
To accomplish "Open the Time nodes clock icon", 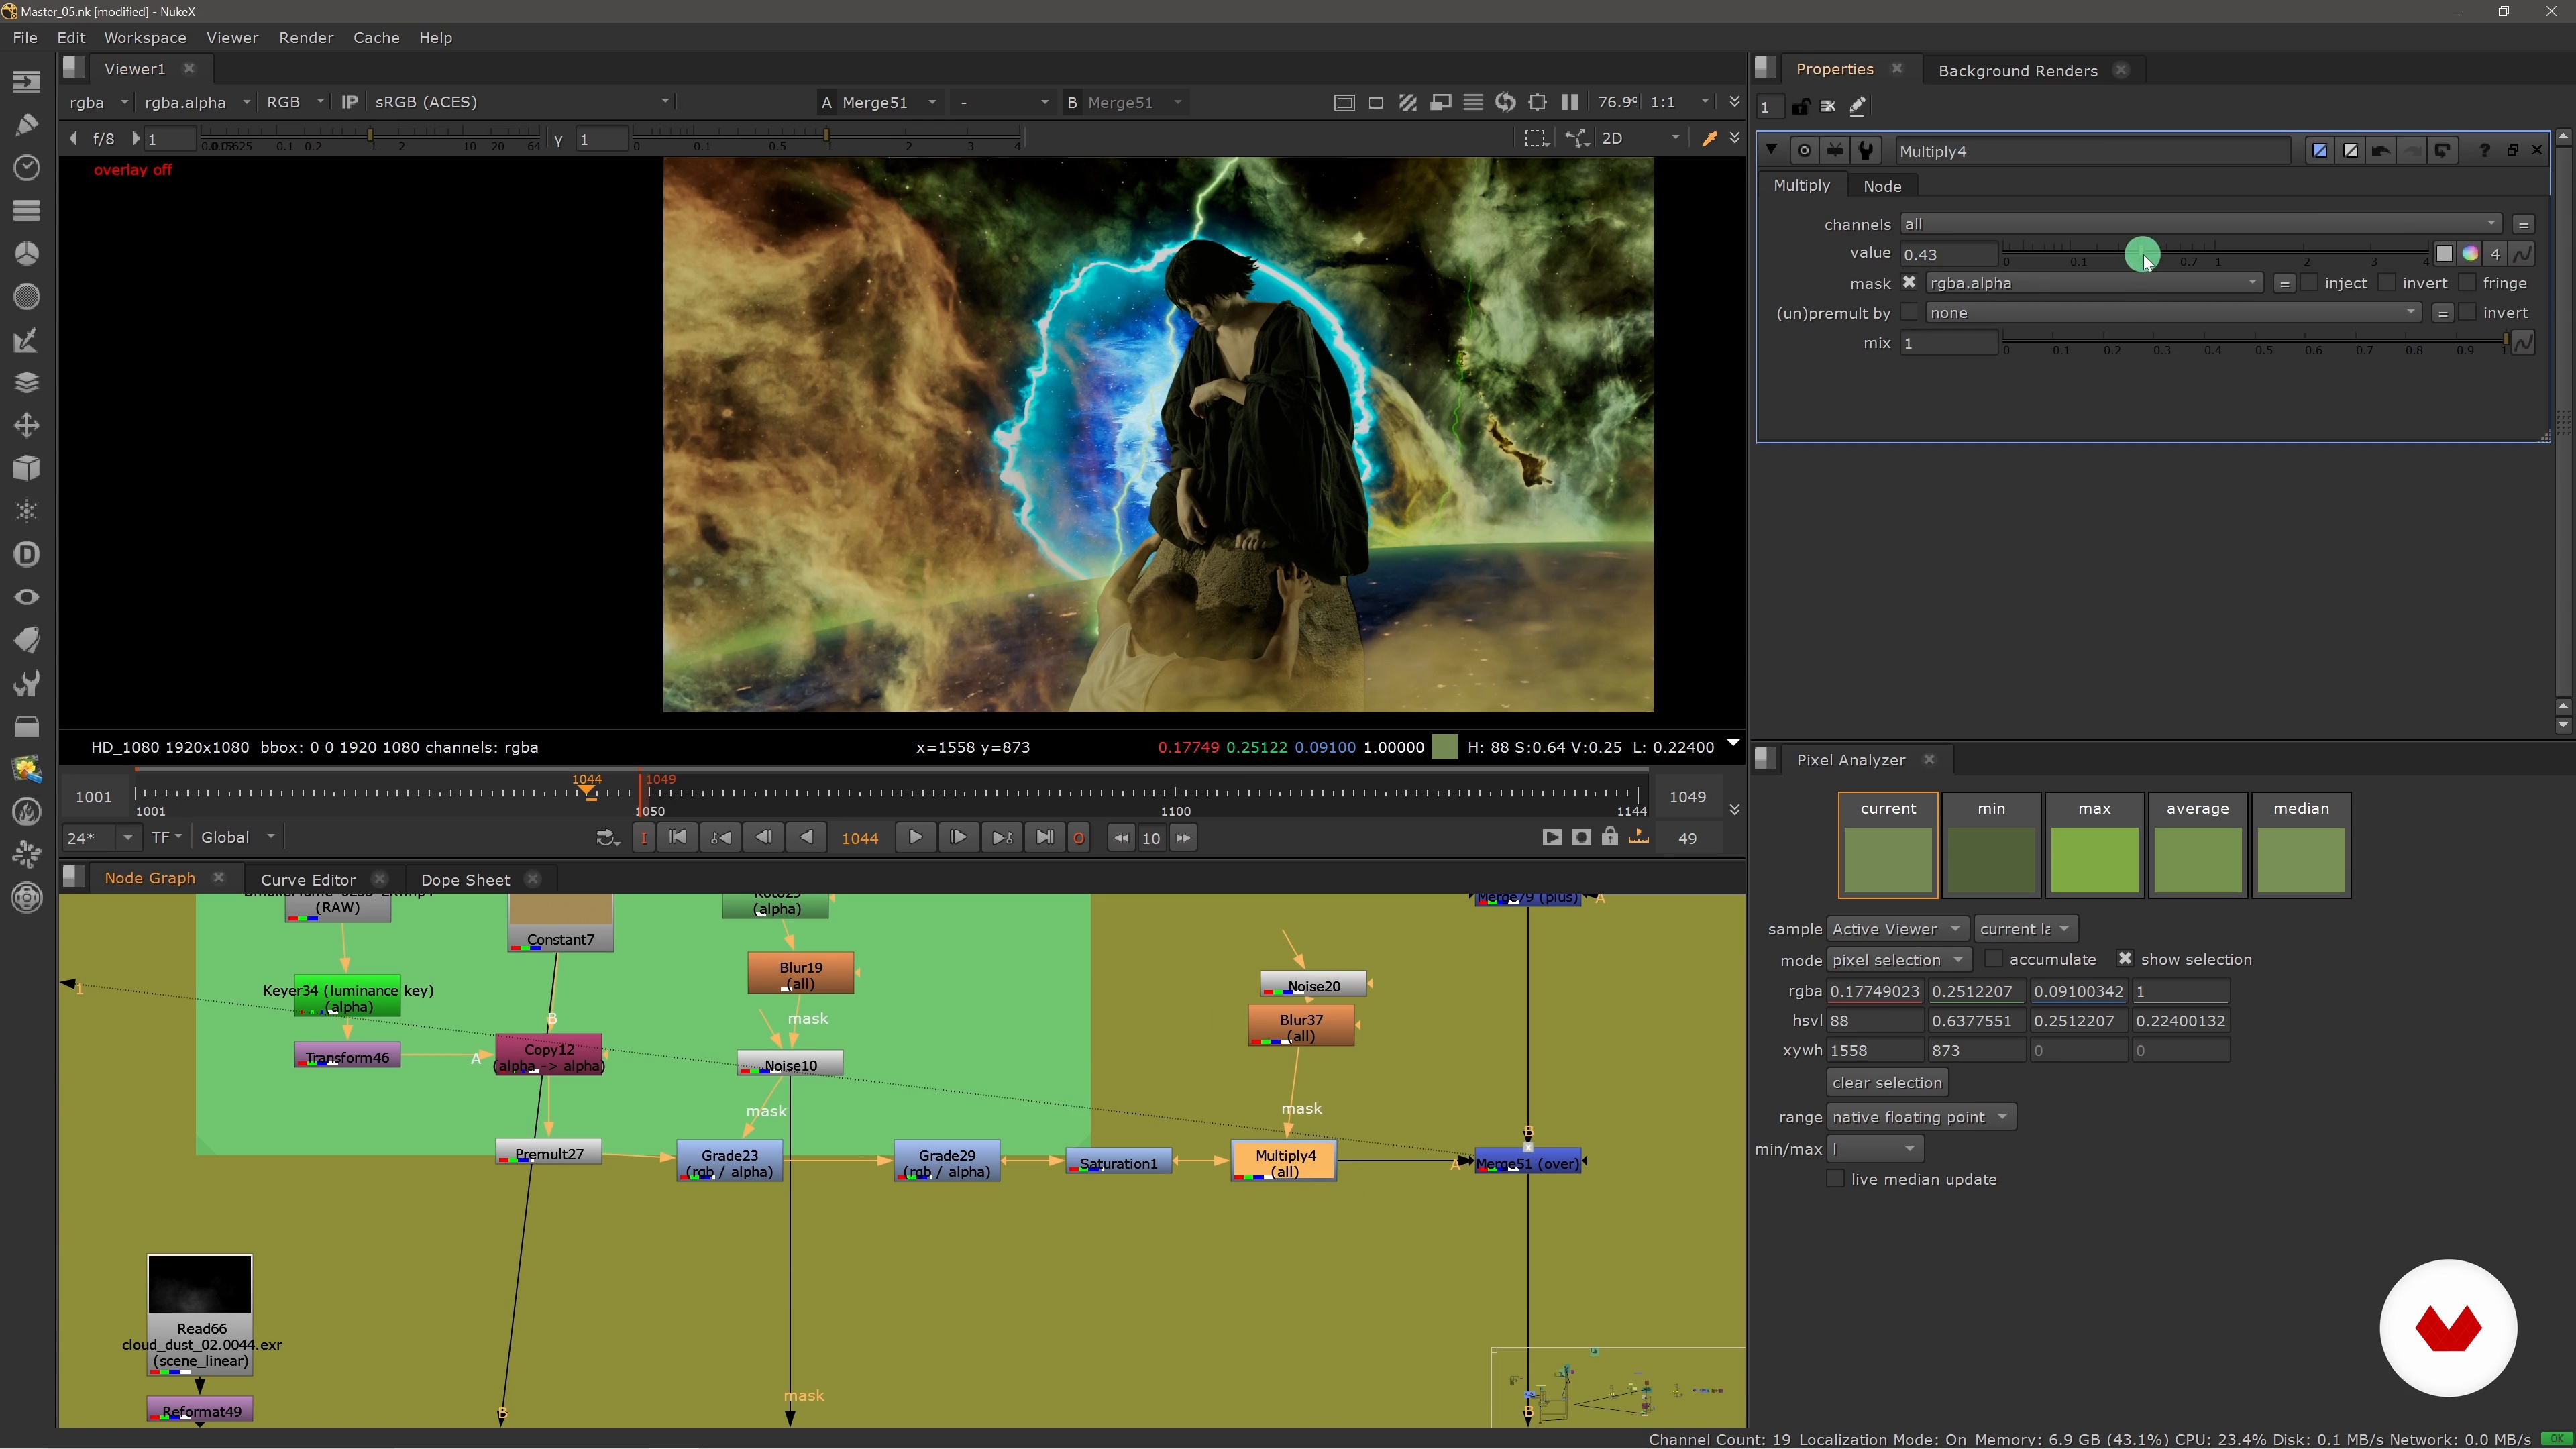I will 27,167.
